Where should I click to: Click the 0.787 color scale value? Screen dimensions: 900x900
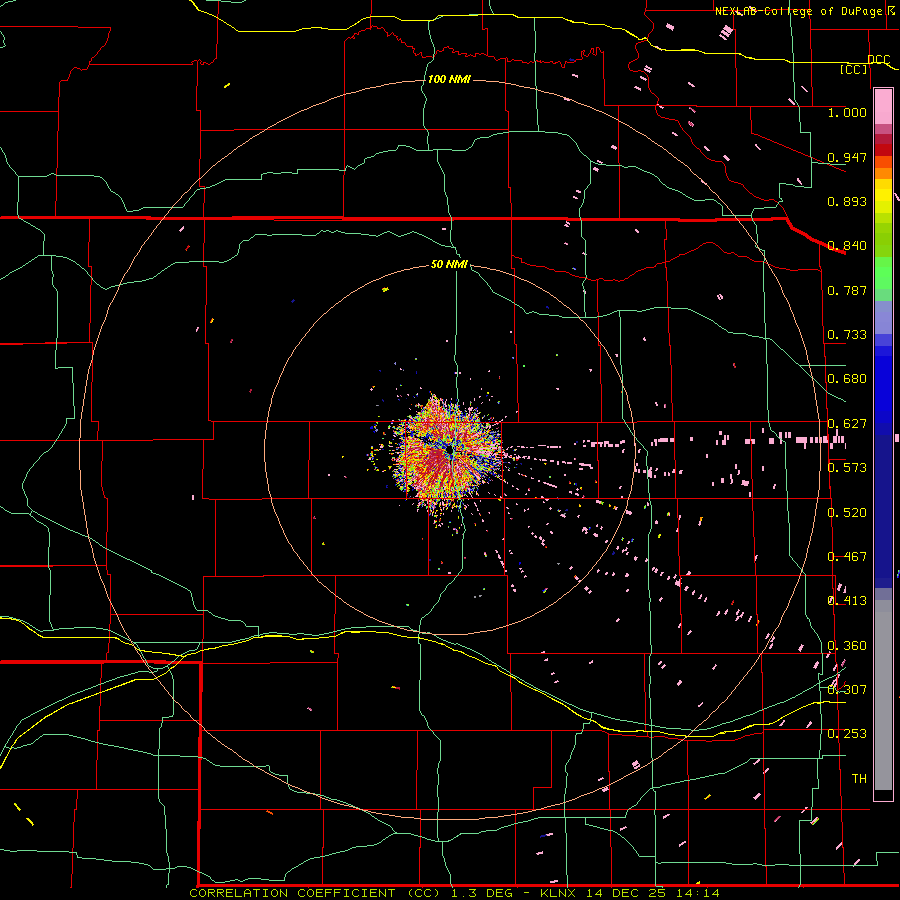click(847, 290)
